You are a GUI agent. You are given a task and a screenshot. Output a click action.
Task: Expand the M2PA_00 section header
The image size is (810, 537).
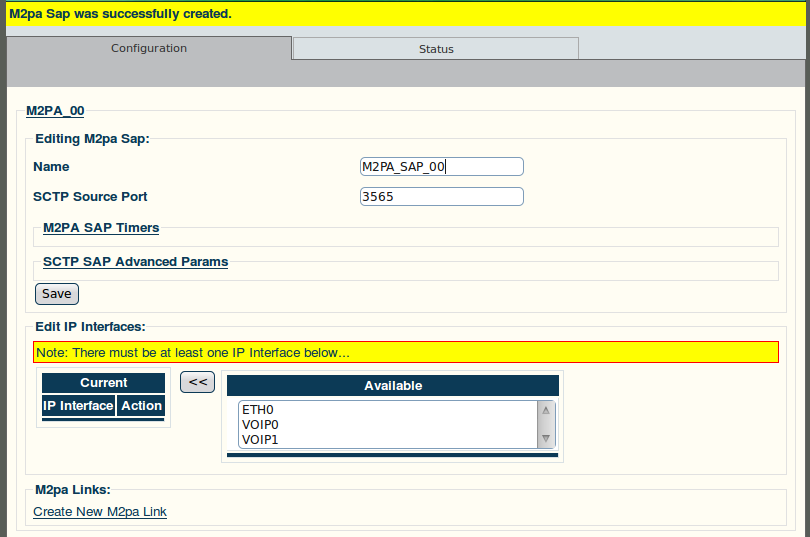[55, 111]
